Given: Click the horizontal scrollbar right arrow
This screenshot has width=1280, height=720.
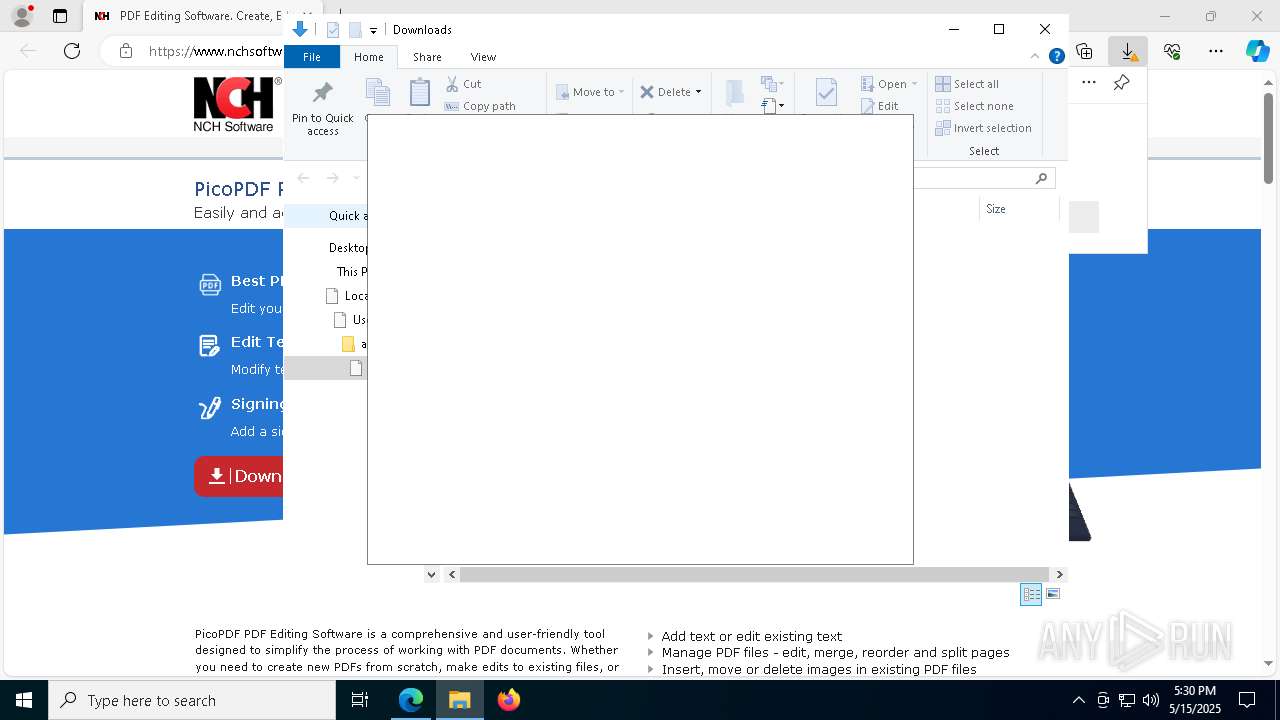Looking at the screenshot, I should click(x=1059, y=574).
